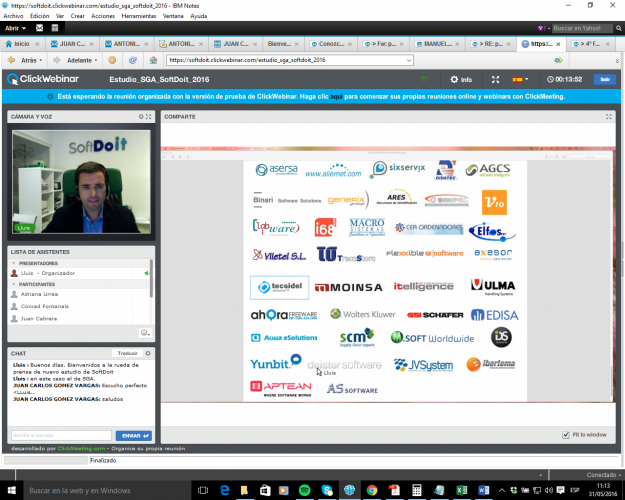625x500 pixels.
Task: Toggle the Fit to window checkbox
Action: (567, 435)
